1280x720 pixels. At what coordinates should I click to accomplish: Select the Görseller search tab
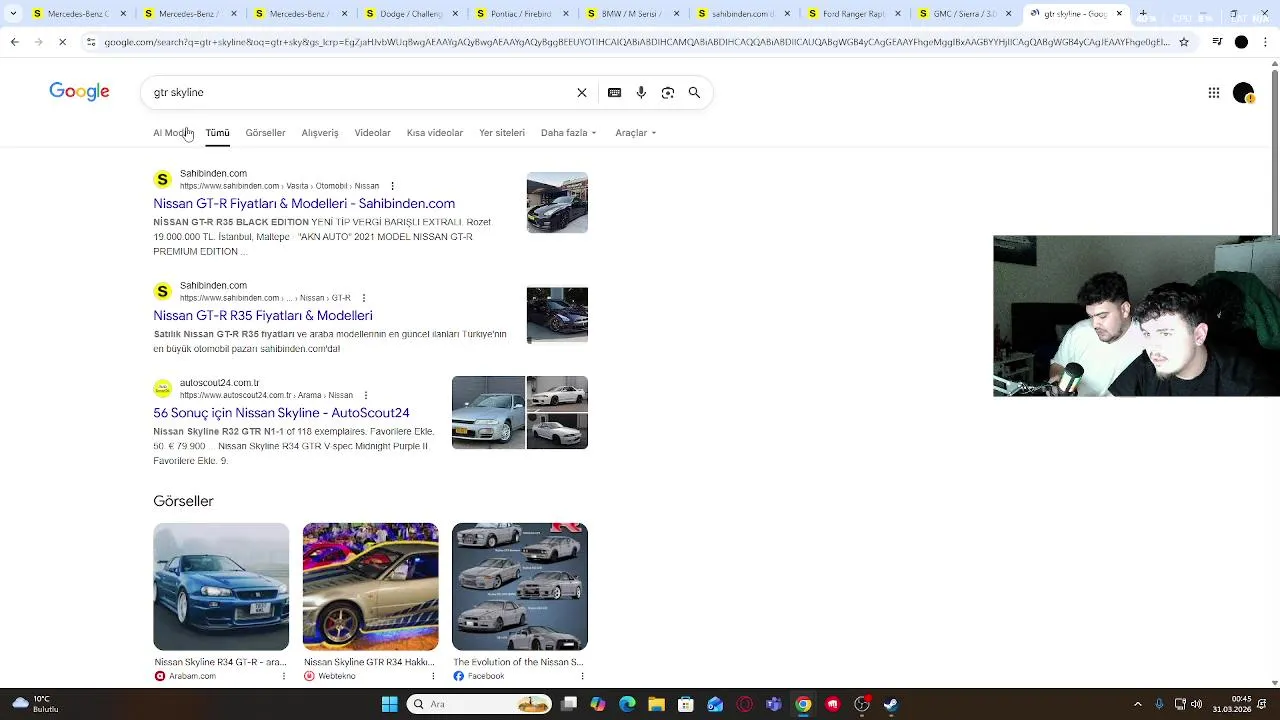[265, 133]
